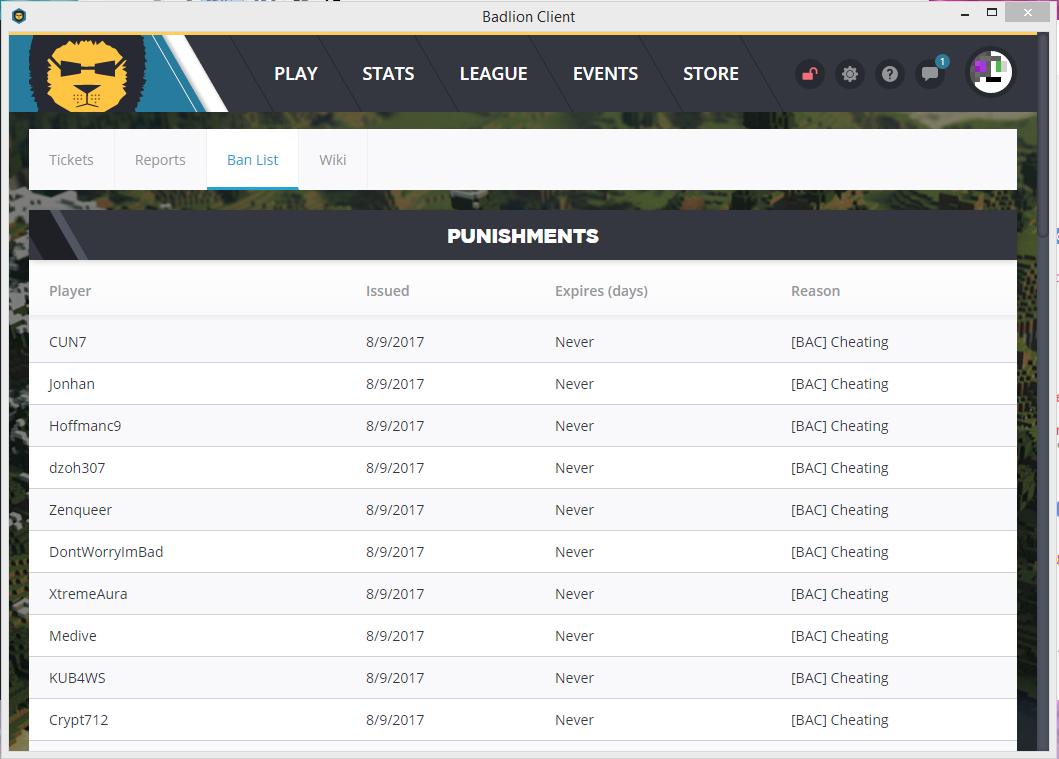Close the Badlion Client window
1059x759 pixels.
click(x=1028, y=13)
